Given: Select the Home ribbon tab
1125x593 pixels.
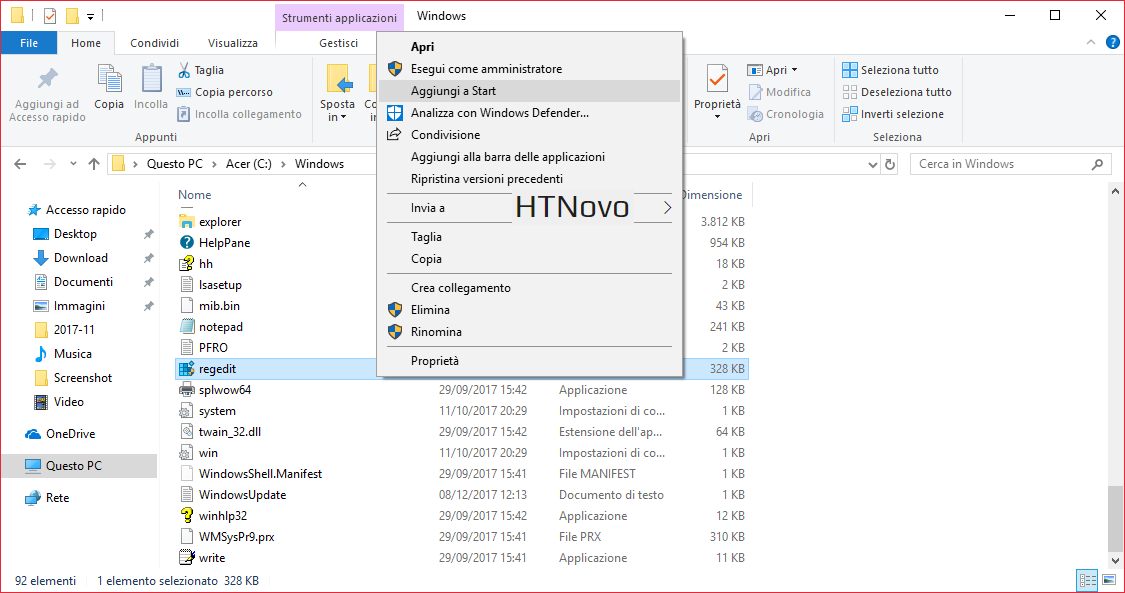Looking at the screenshot, I should (85, 43).
